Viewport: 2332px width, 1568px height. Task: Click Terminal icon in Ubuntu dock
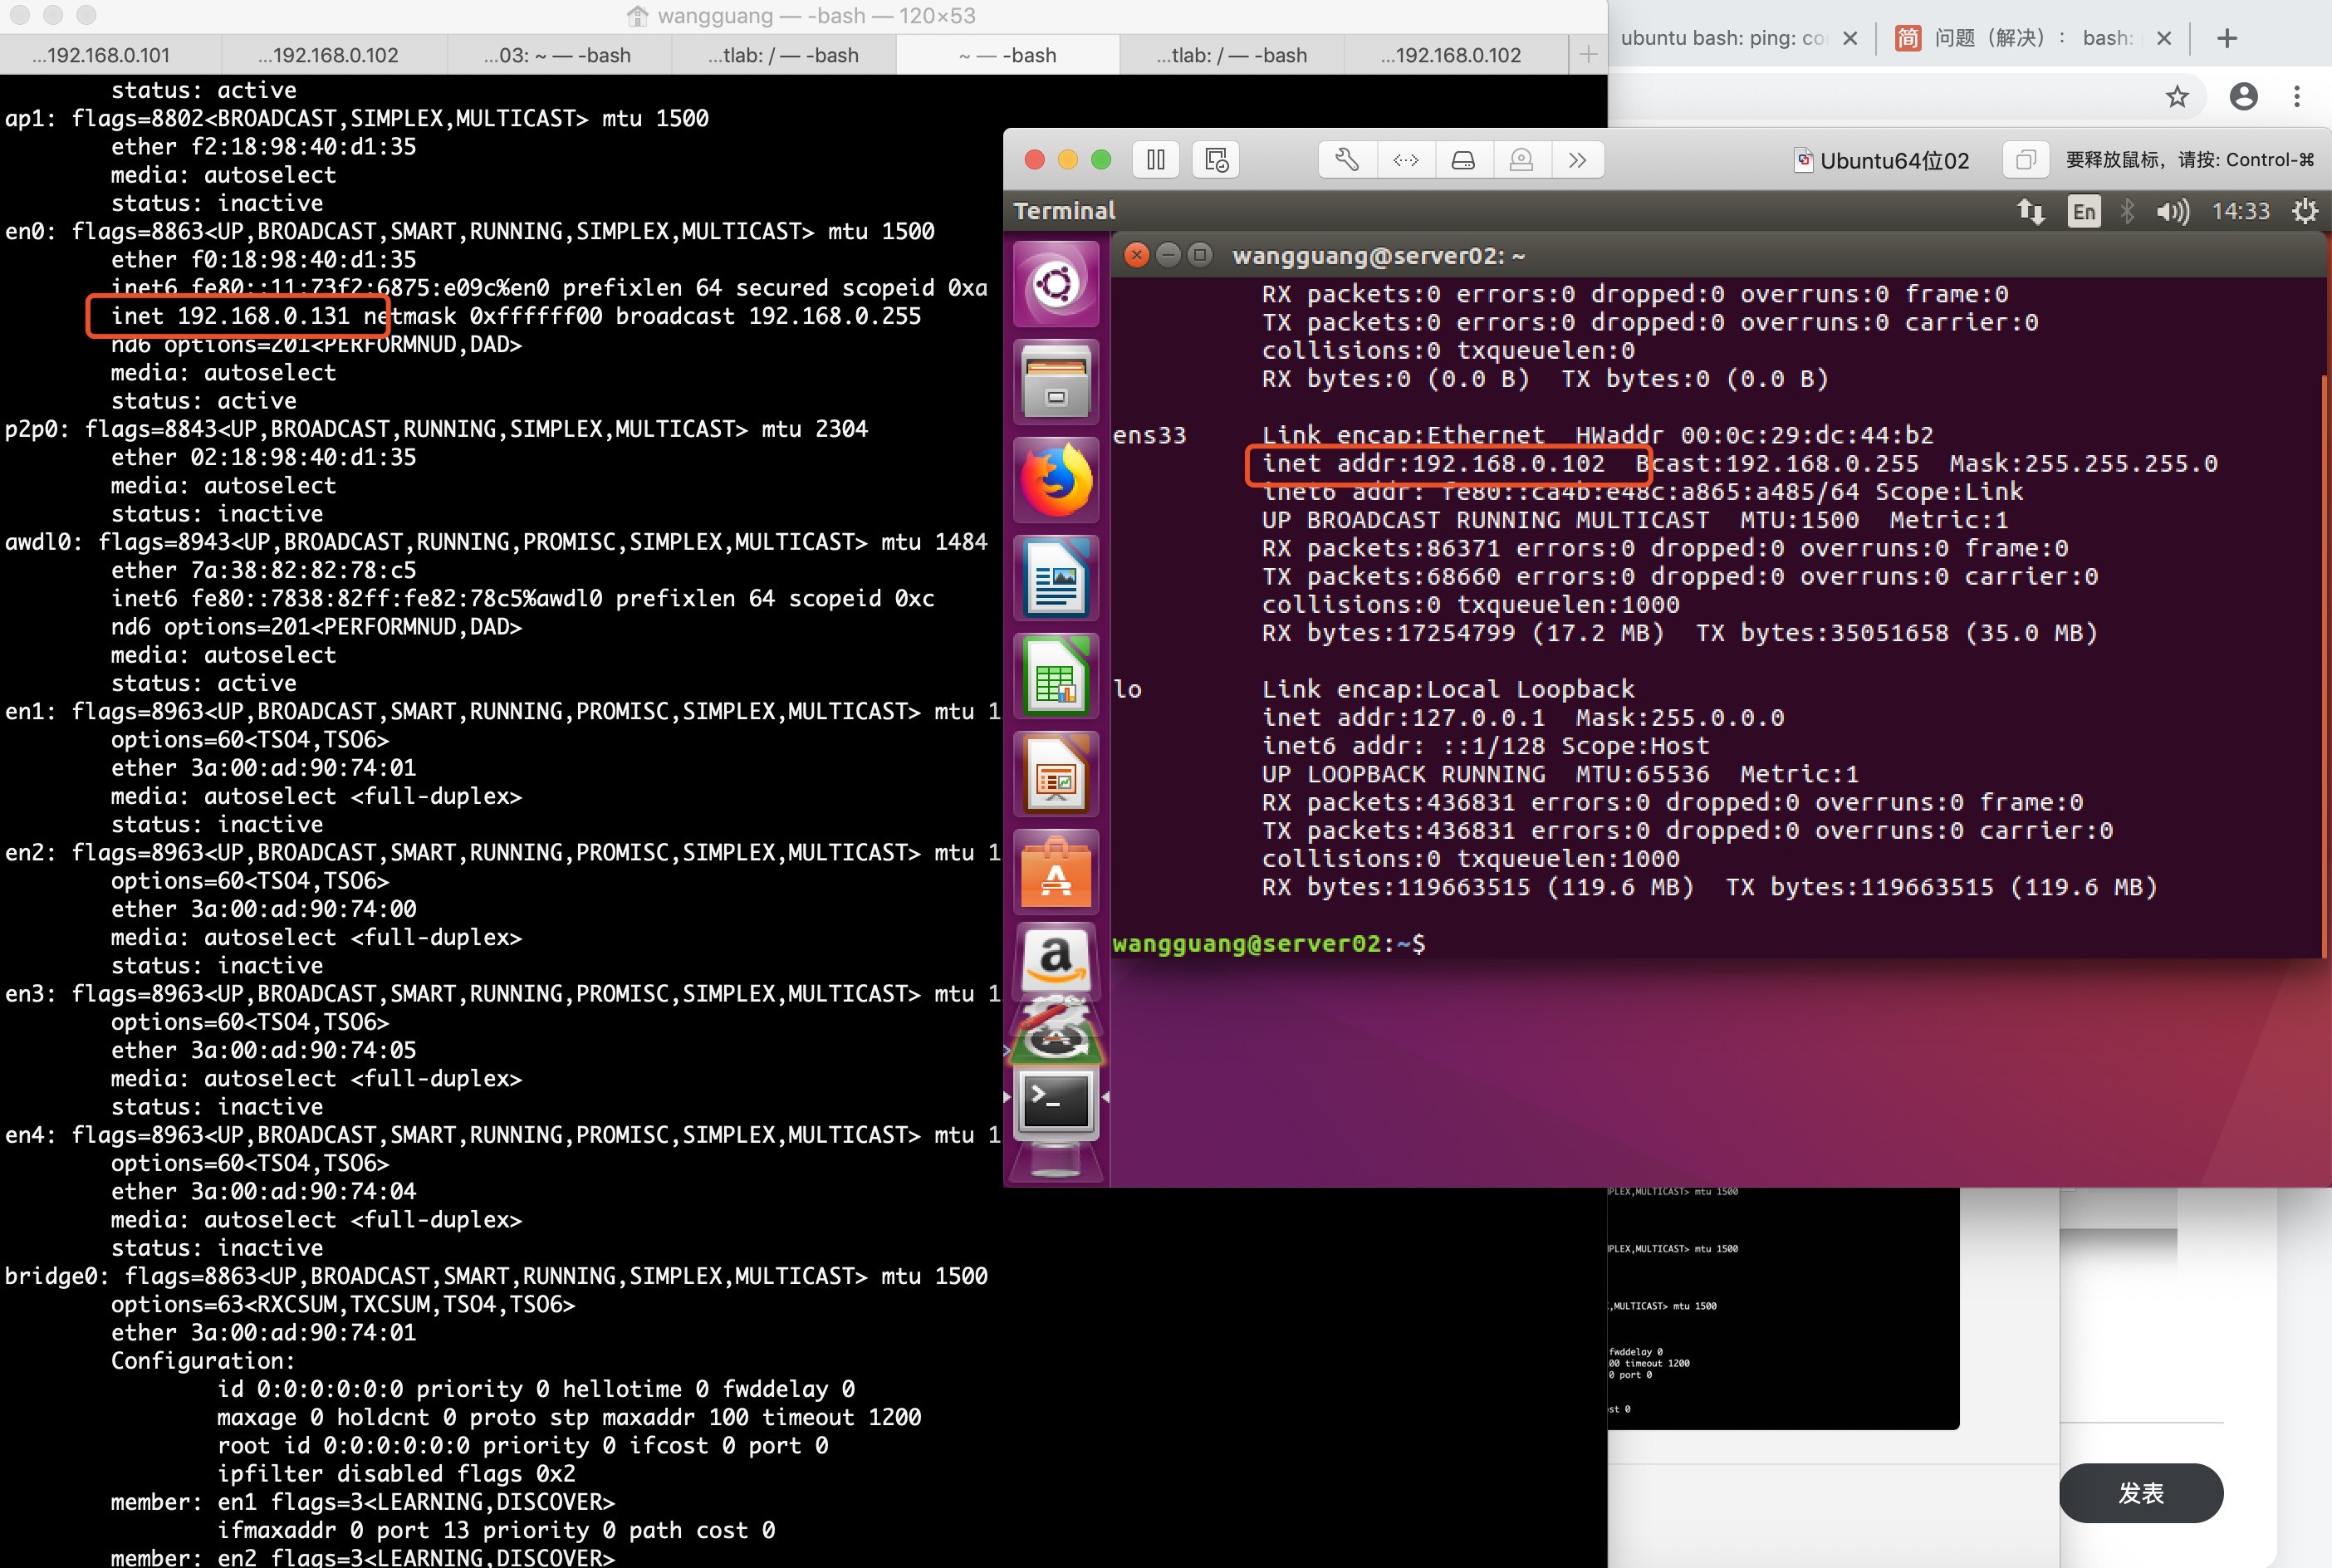coord(1056,1101)
